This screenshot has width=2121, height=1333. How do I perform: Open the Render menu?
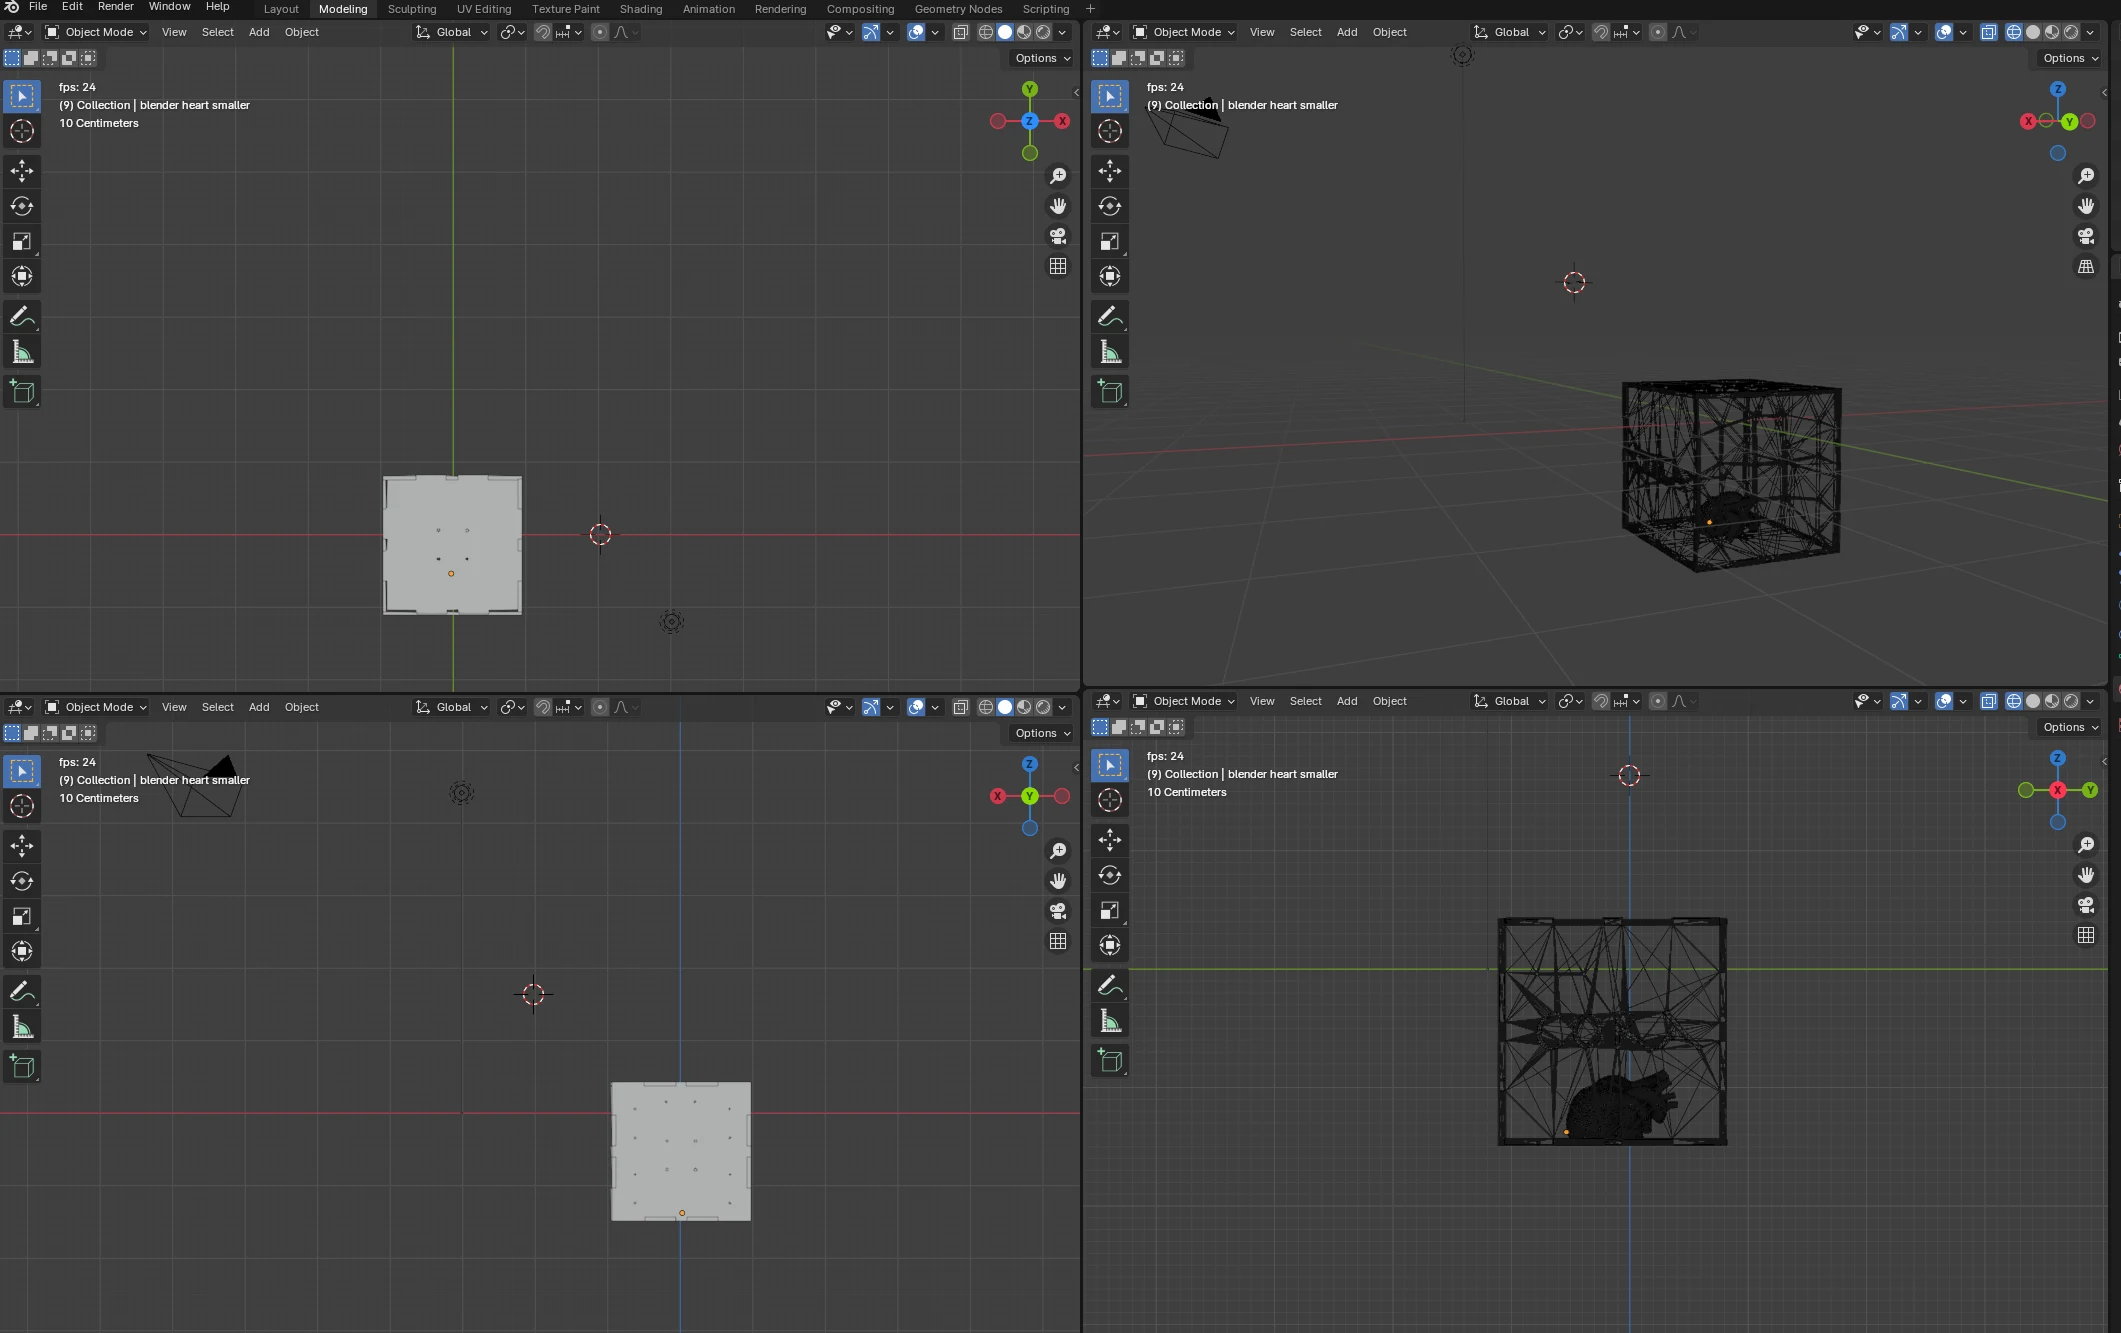[116, 7]
